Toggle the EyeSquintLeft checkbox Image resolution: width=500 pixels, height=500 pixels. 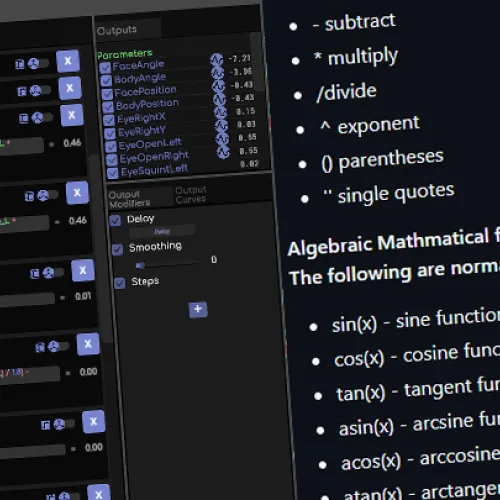[113, 173]
